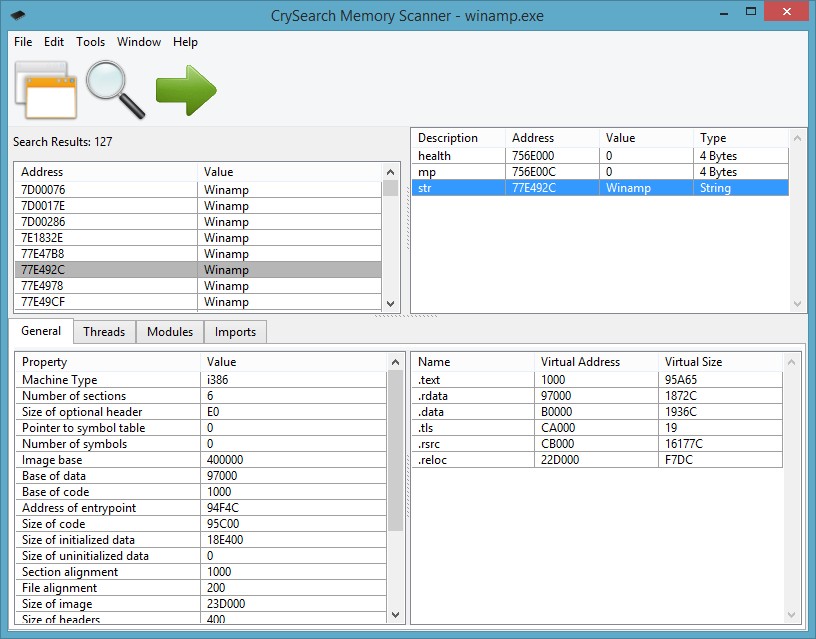This screenshot has height=639, width=816.
Task: Open the Tools menu
Action: 90,42
